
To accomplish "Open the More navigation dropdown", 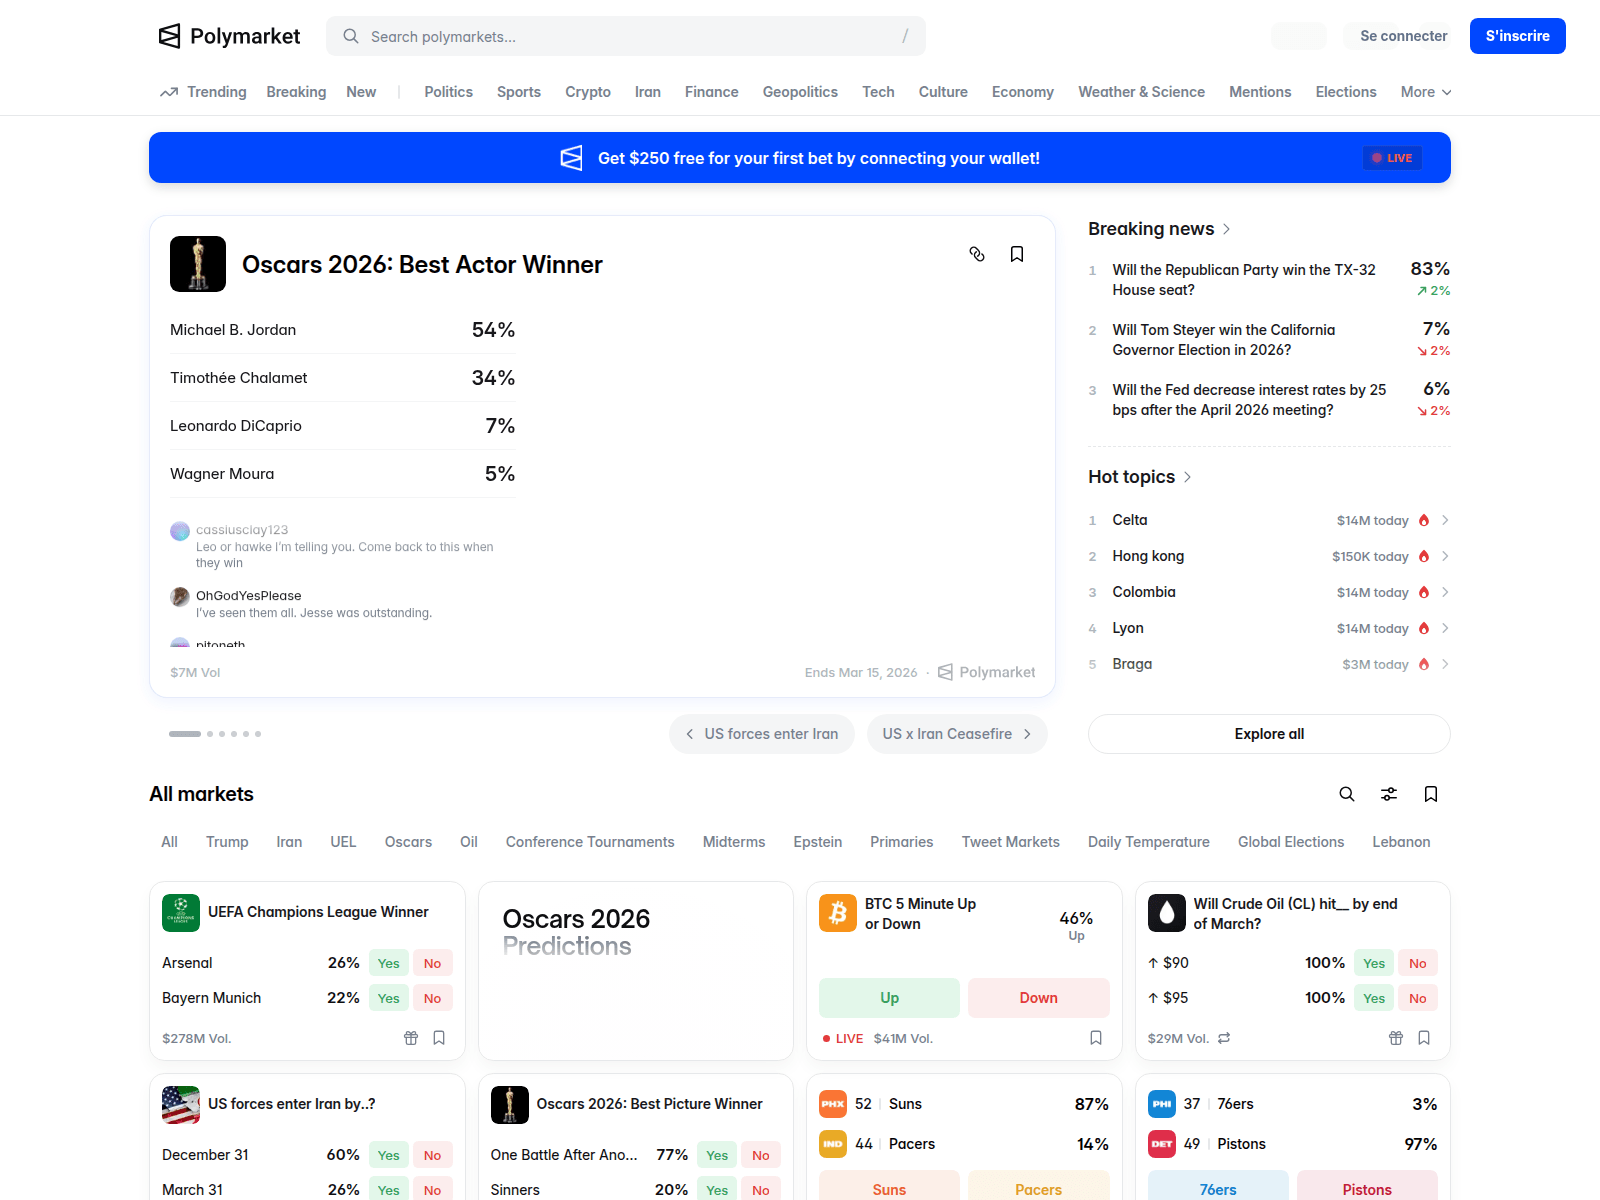I will click(x=1425, y=91).
